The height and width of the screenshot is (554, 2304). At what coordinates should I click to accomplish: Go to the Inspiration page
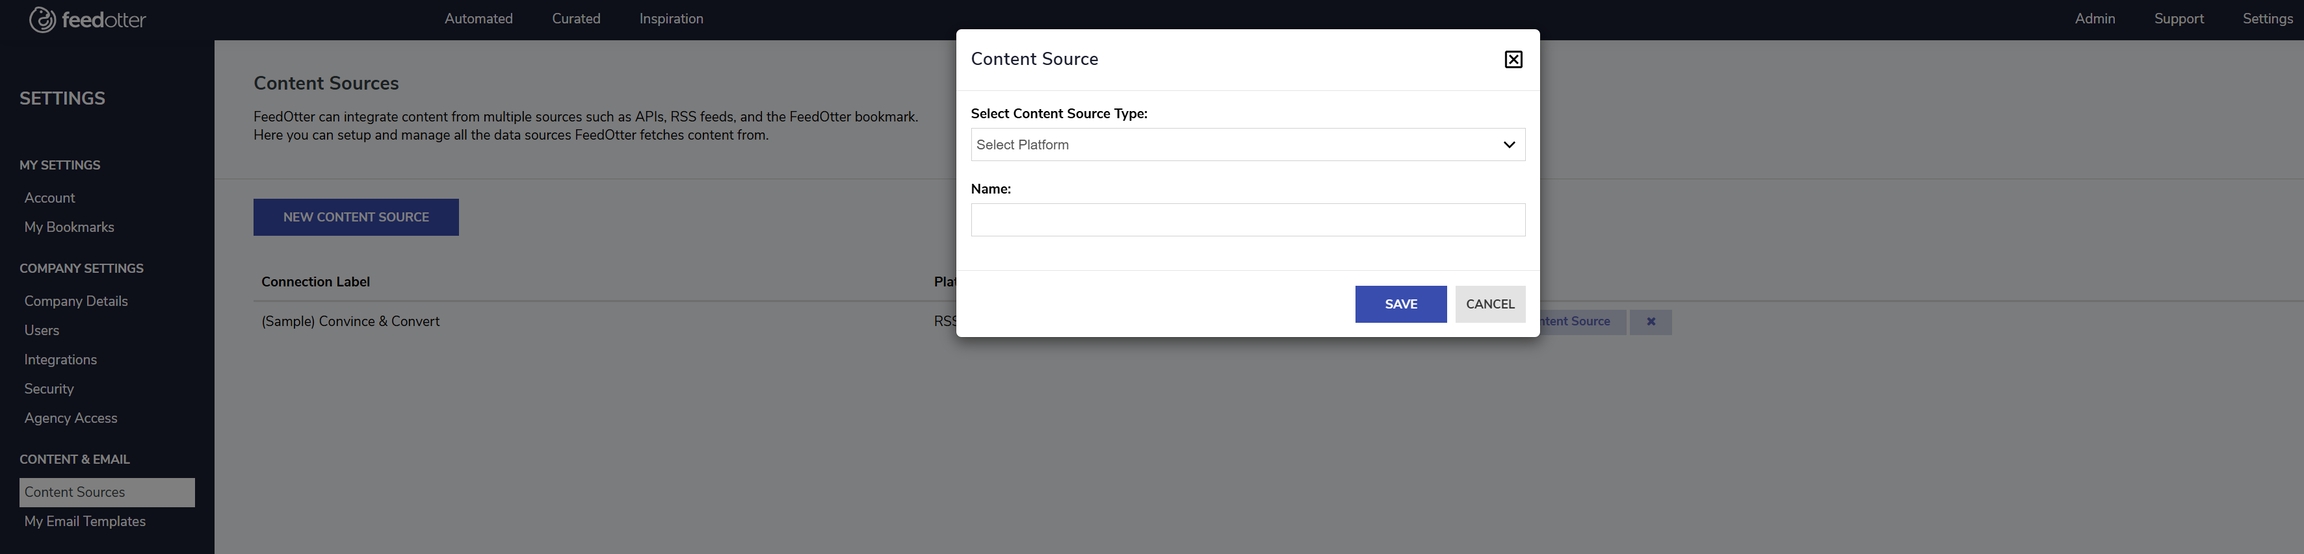pos(671,19)
